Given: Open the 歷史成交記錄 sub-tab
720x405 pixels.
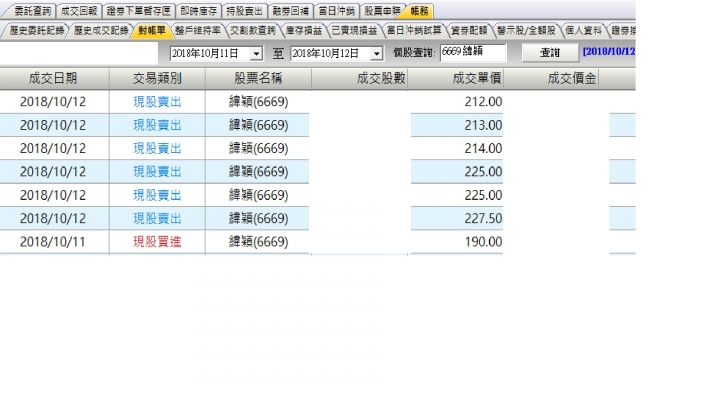Looking at the screenshot, I should point(101,31).
